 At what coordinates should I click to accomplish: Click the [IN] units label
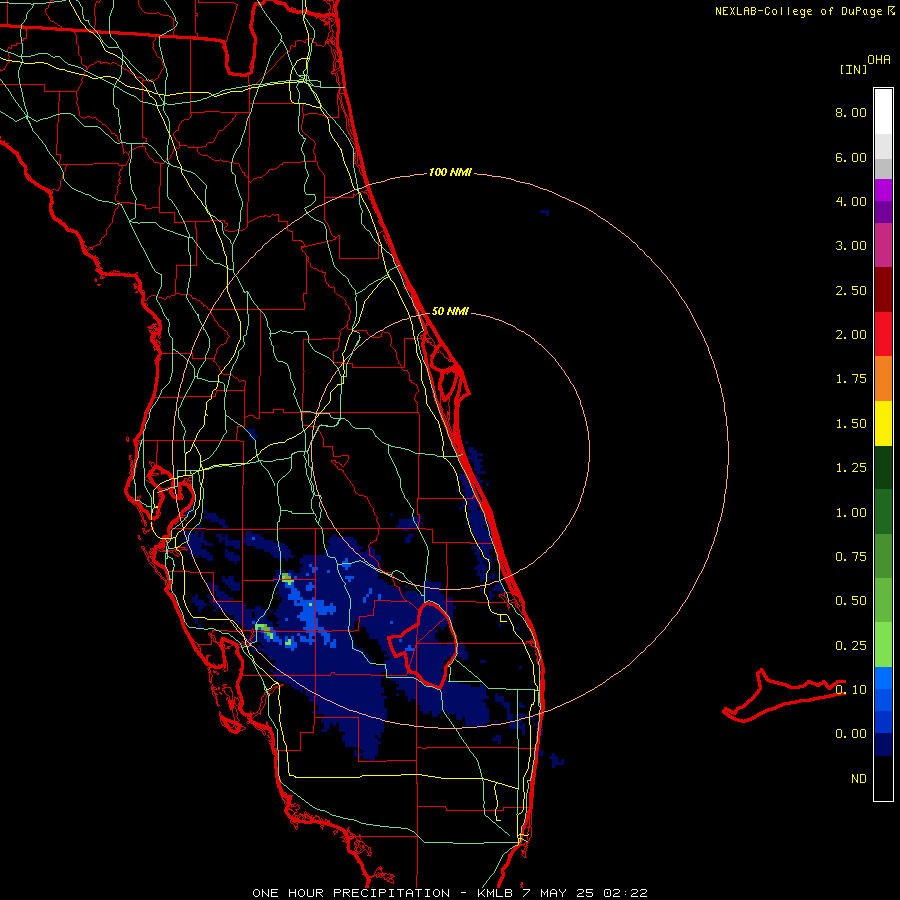coord(853,69)
